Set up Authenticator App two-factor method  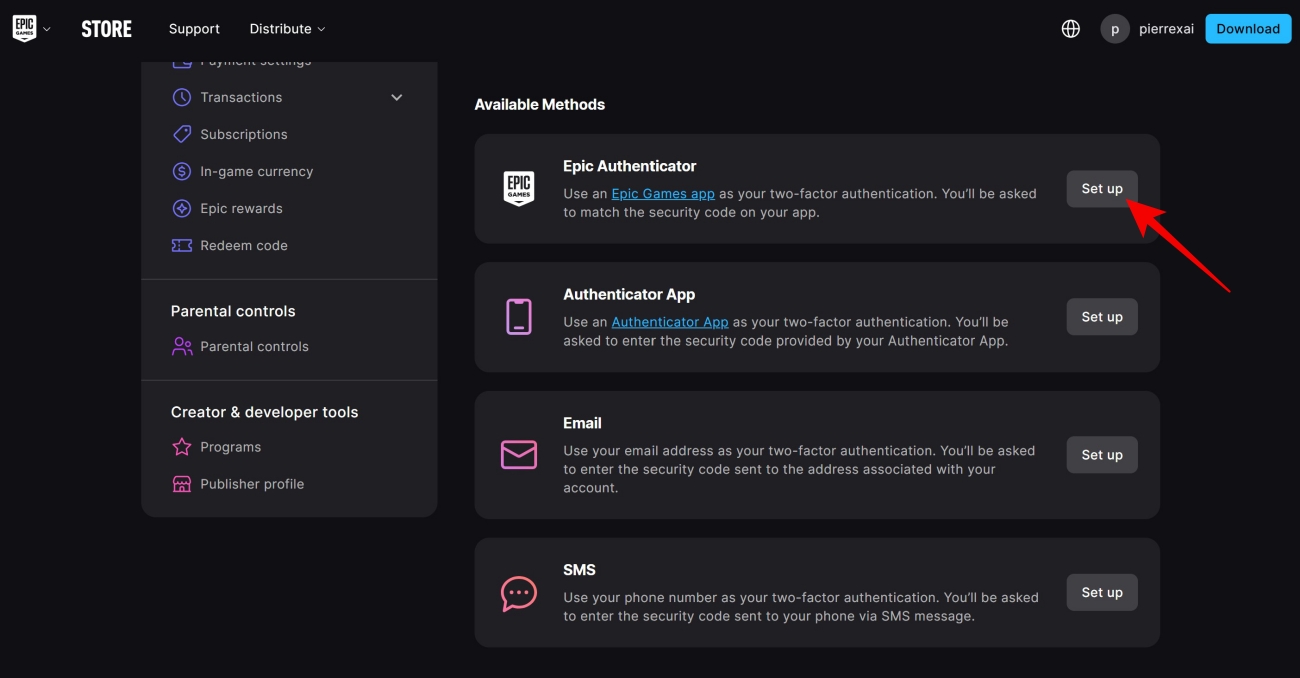(x=1102, y=317)
